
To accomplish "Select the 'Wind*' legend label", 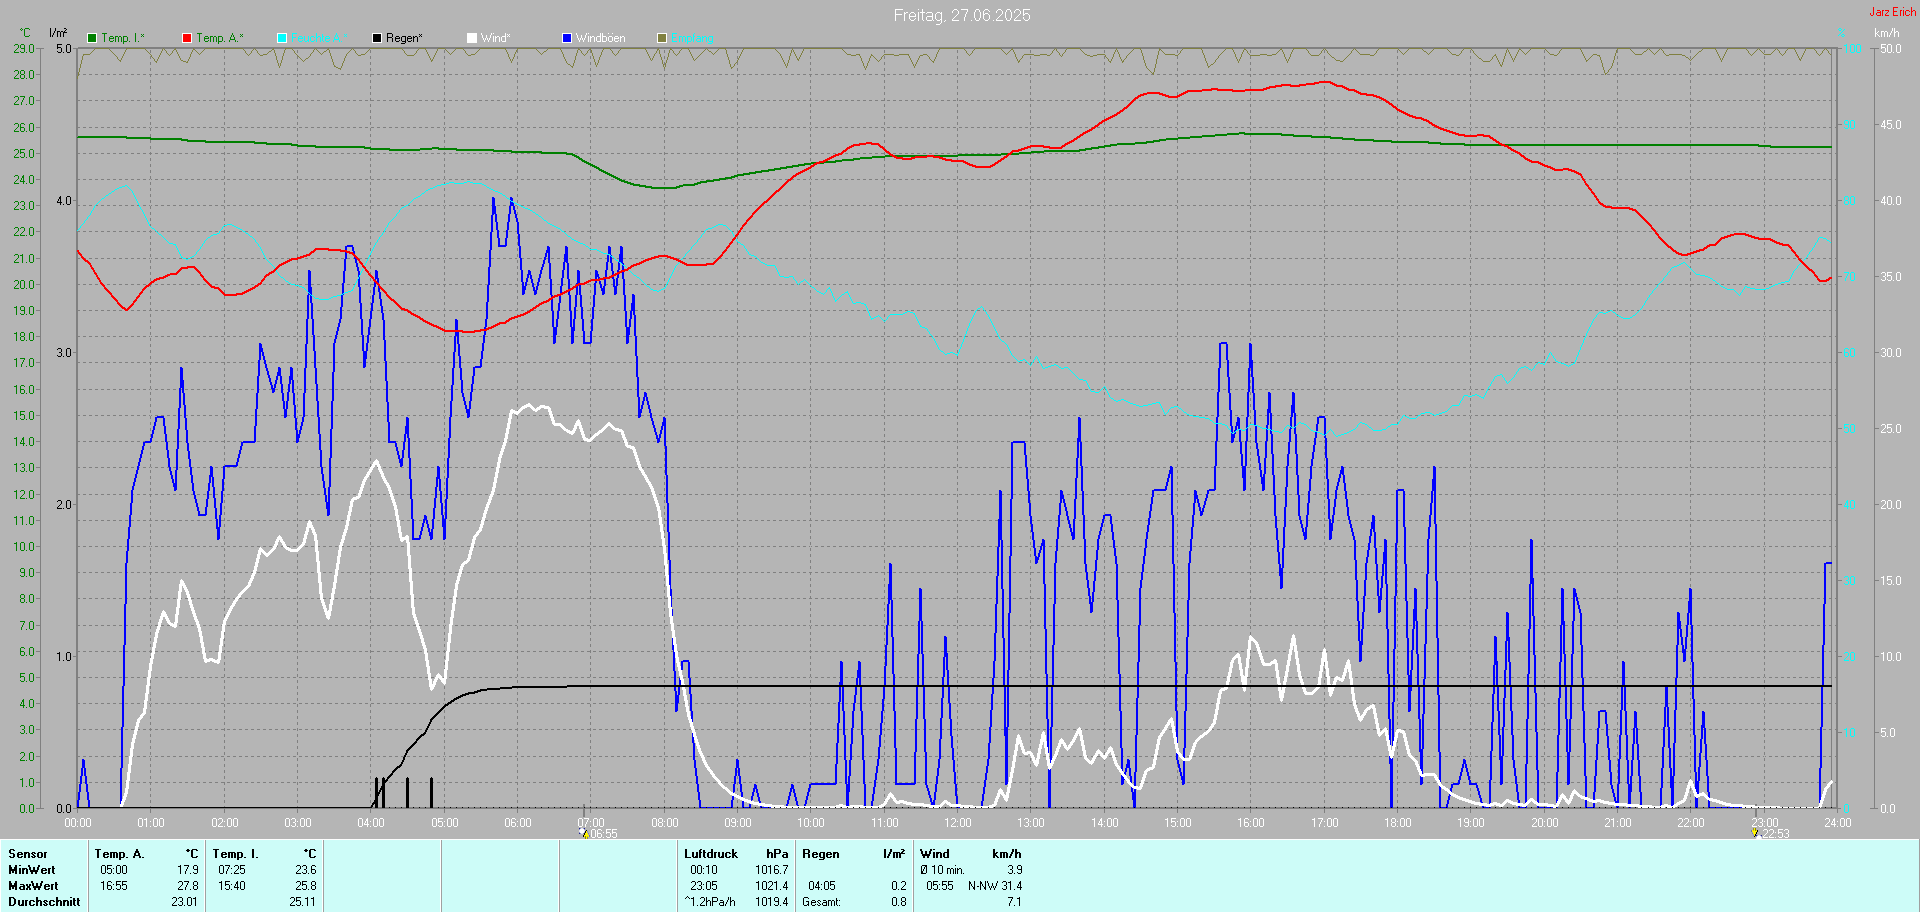I will tap(496, 38).
